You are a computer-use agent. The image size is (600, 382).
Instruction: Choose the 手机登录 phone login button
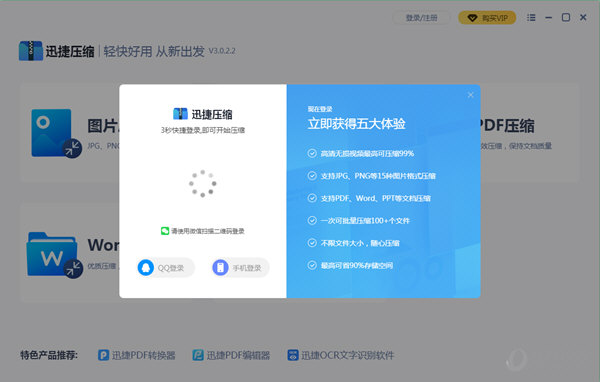coord(240,268)
